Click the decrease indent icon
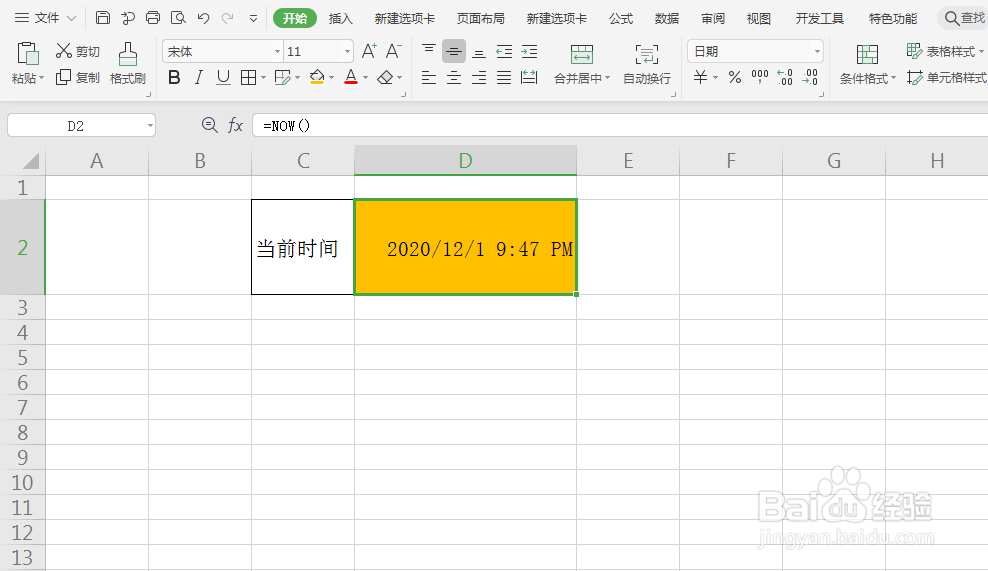This screenshot has height=571, width=988. point(504,52)
